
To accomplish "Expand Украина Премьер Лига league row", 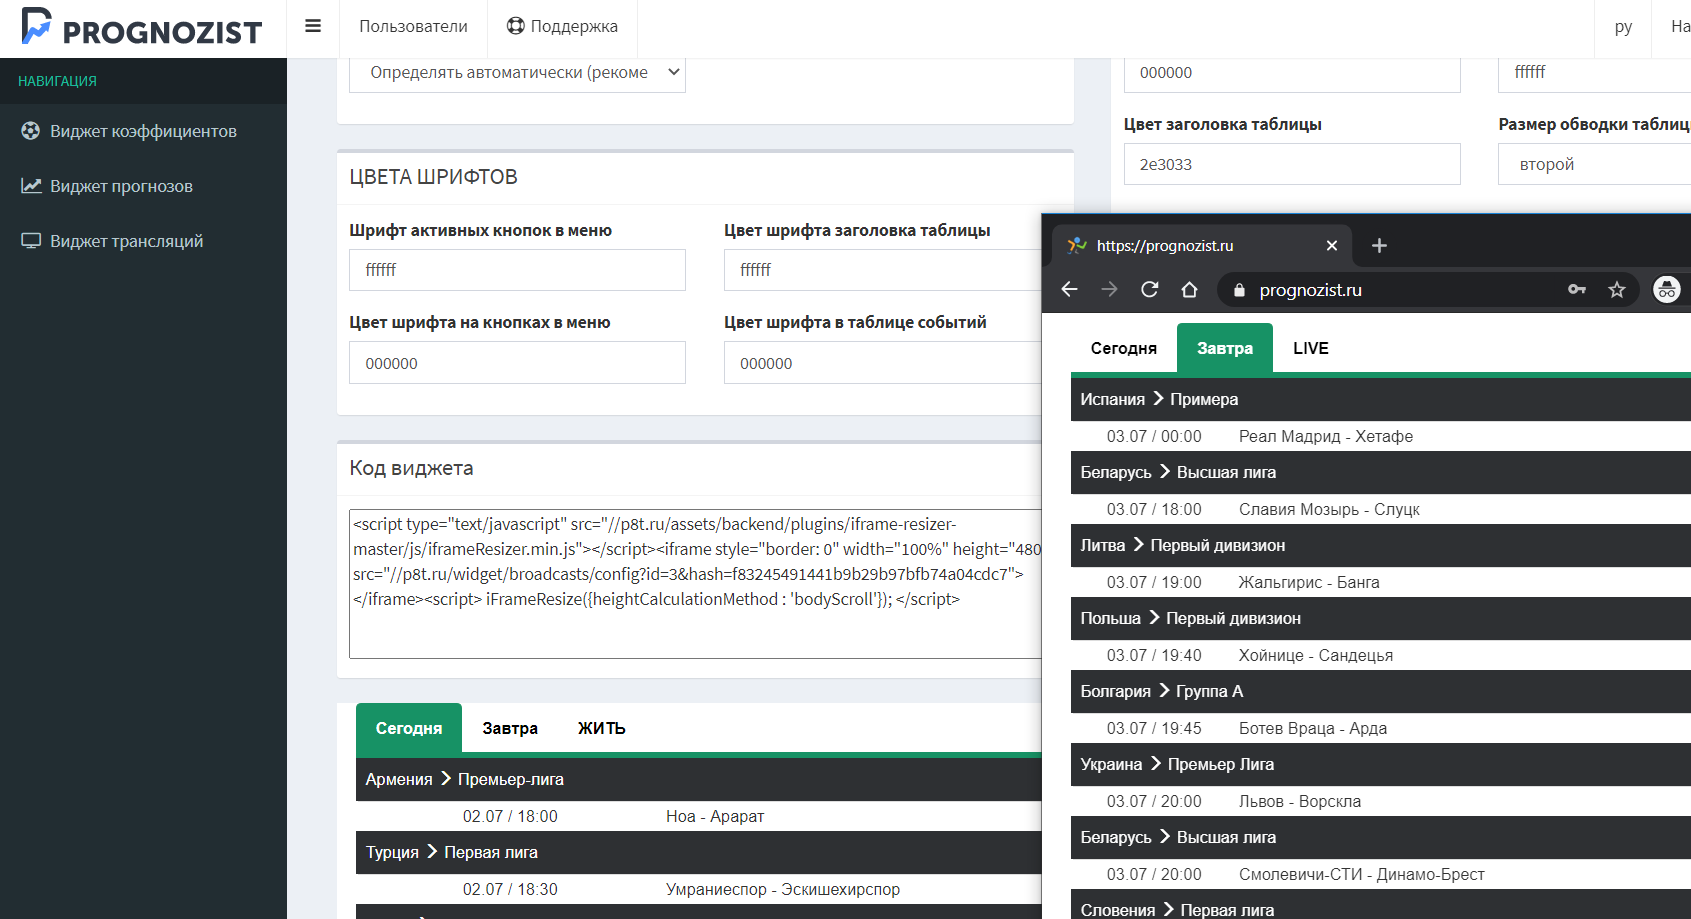I will [x=1381, y=764].
